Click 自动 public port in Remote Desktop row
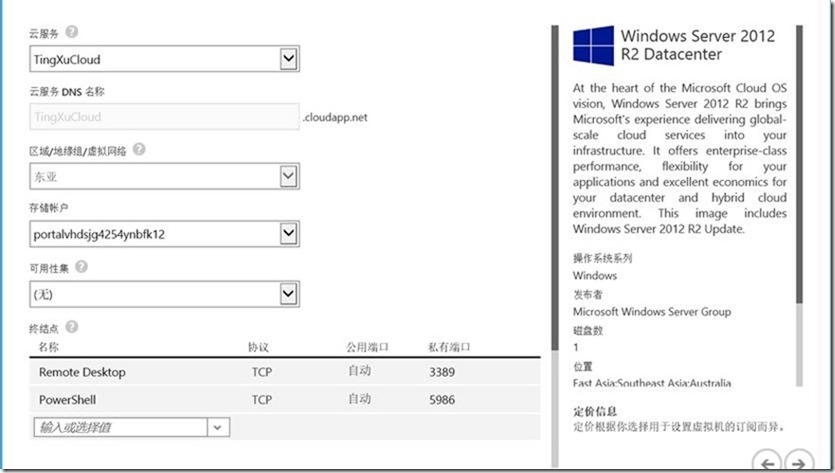Screen dimensions: 835x473 [x=359, y=371]
